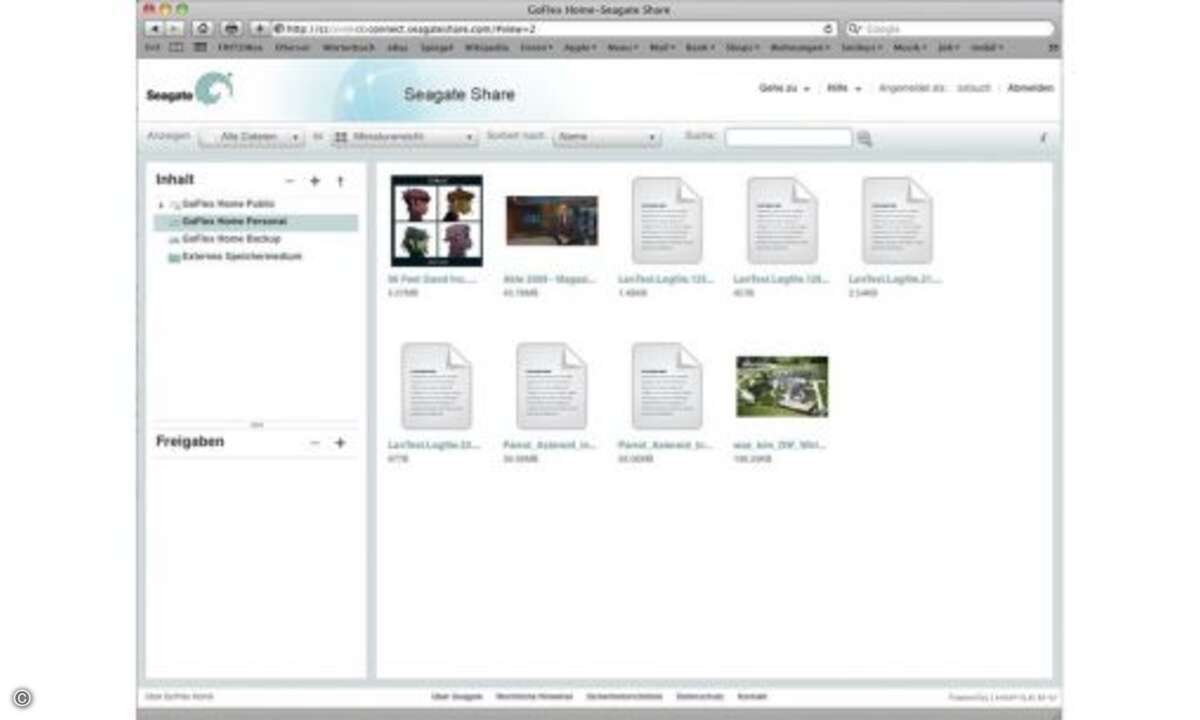Click the Spiegel bookmark
The height and width of the screenshot is (720, 1200).
[435, 47]
